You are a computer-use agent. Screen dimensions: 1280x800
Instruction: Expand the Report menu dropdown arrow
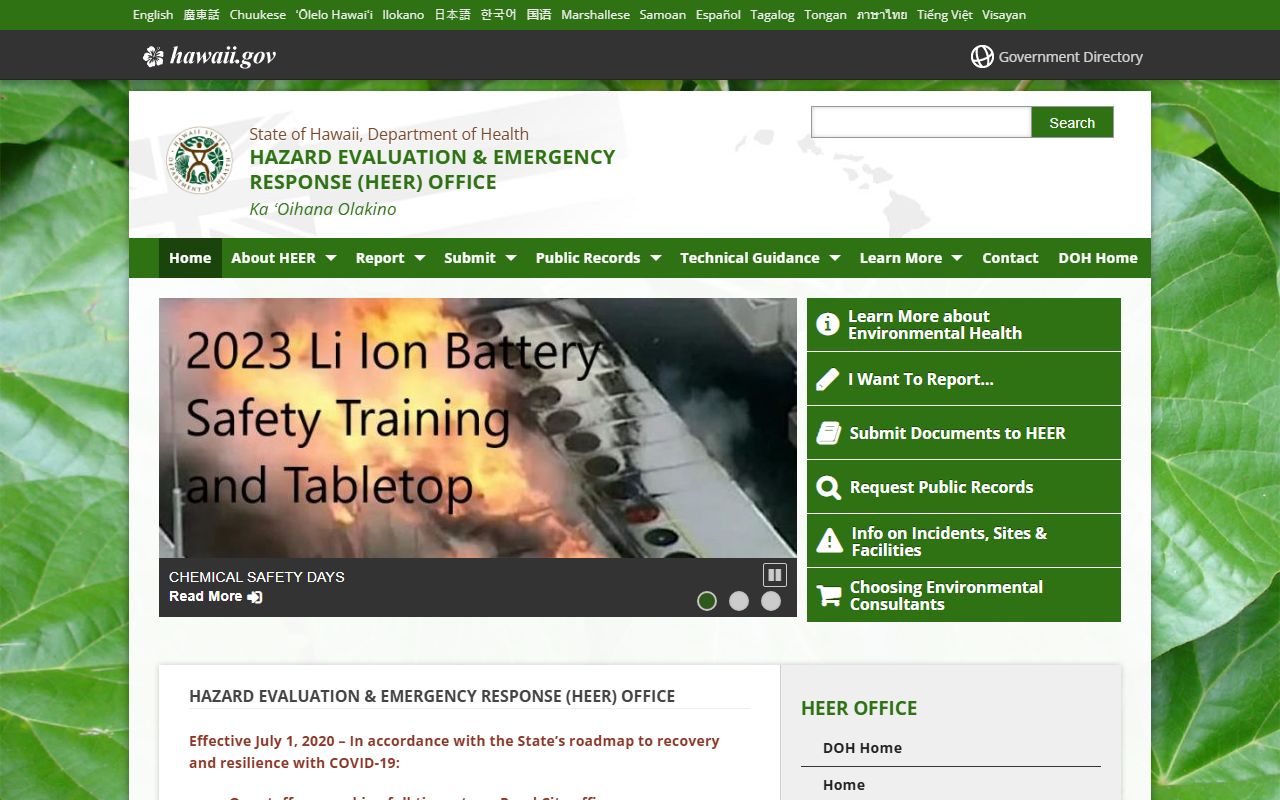tap(420, 258)
